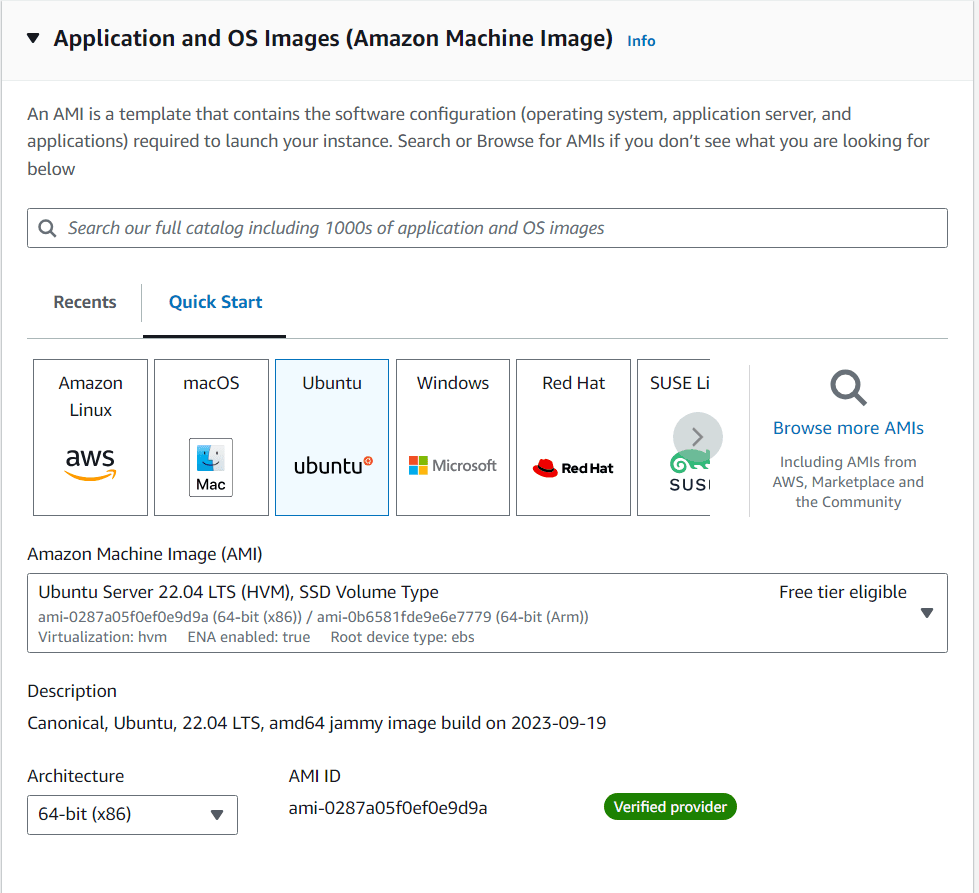Click the Browse more AMIs link

[x=848, y=428]
